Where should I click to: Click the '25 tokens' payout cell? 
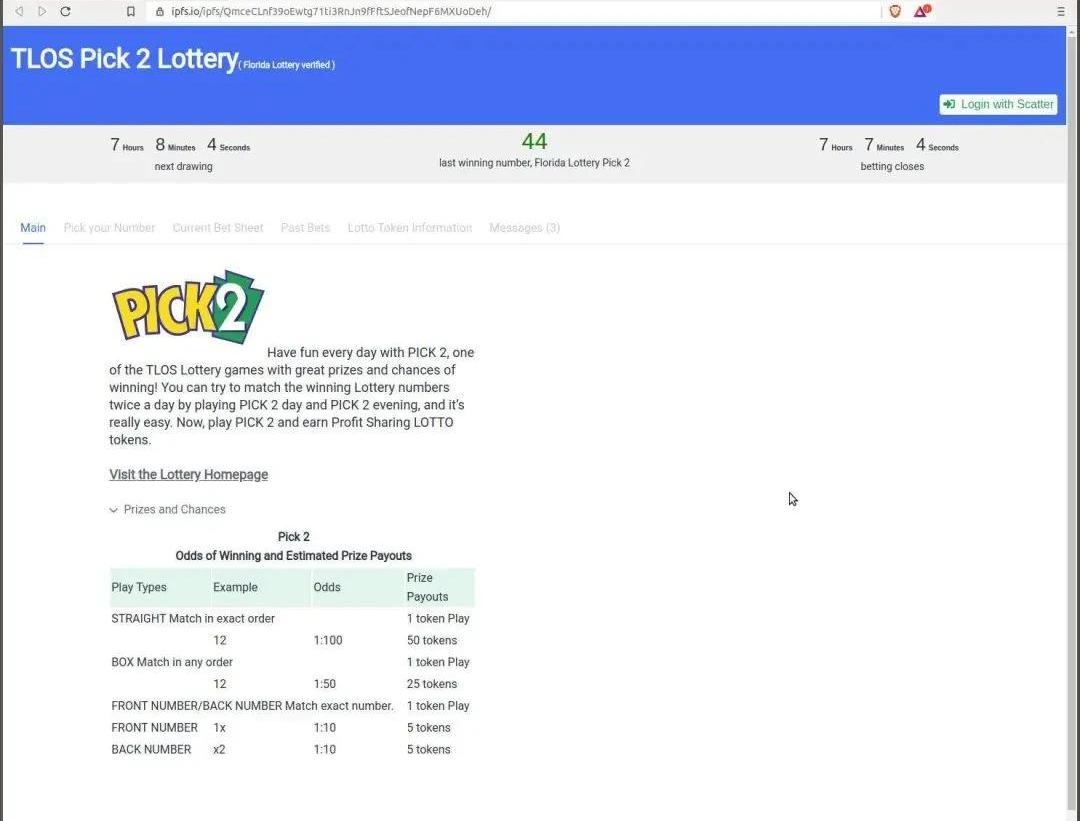click(432, 684)
